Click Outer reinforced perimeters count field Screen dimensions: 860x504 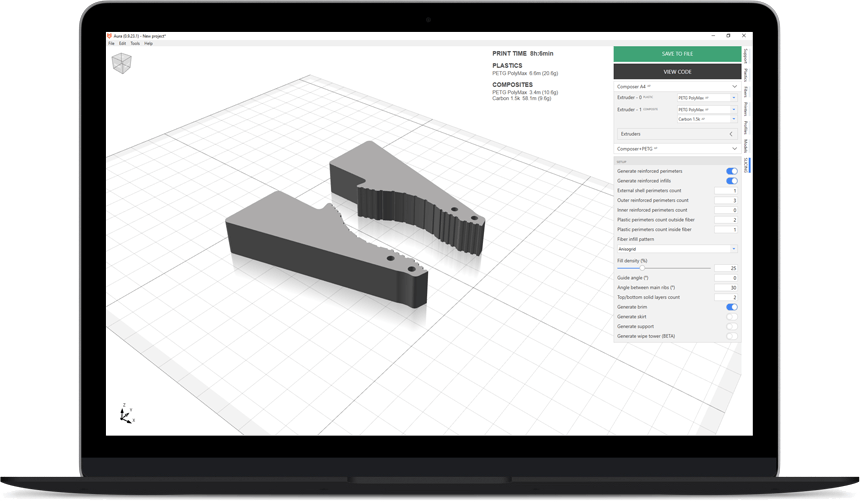click(x=726, y=201)
